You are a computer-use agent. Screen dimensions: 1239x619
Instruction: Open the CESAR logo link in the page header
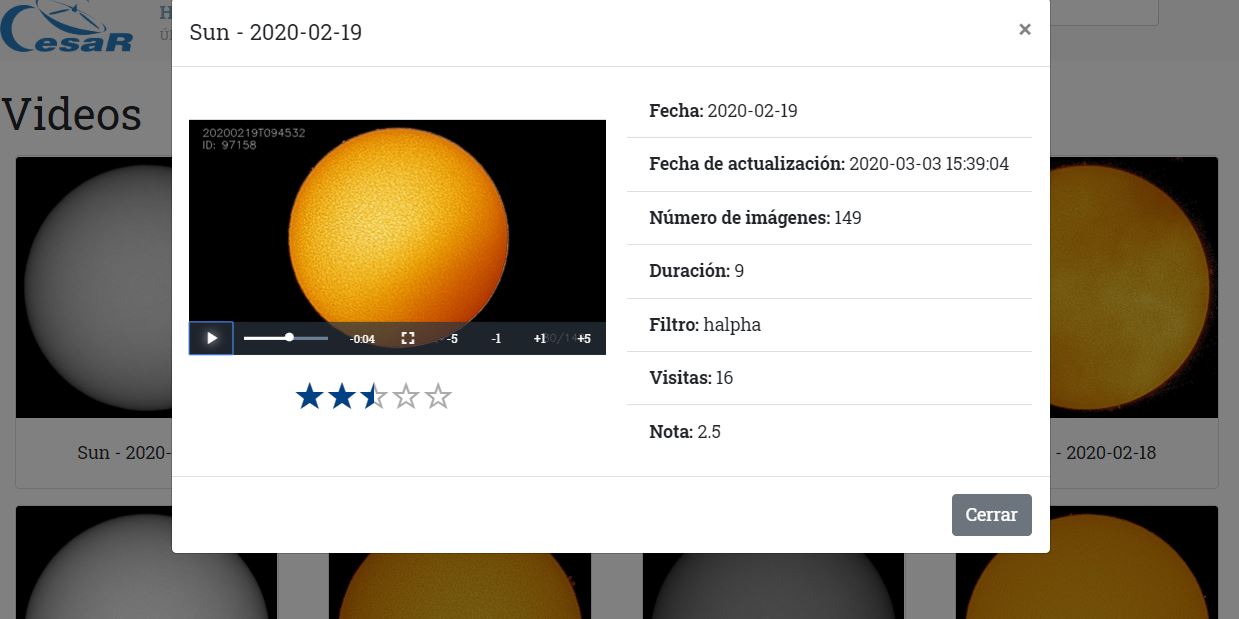tap(67, 27)
